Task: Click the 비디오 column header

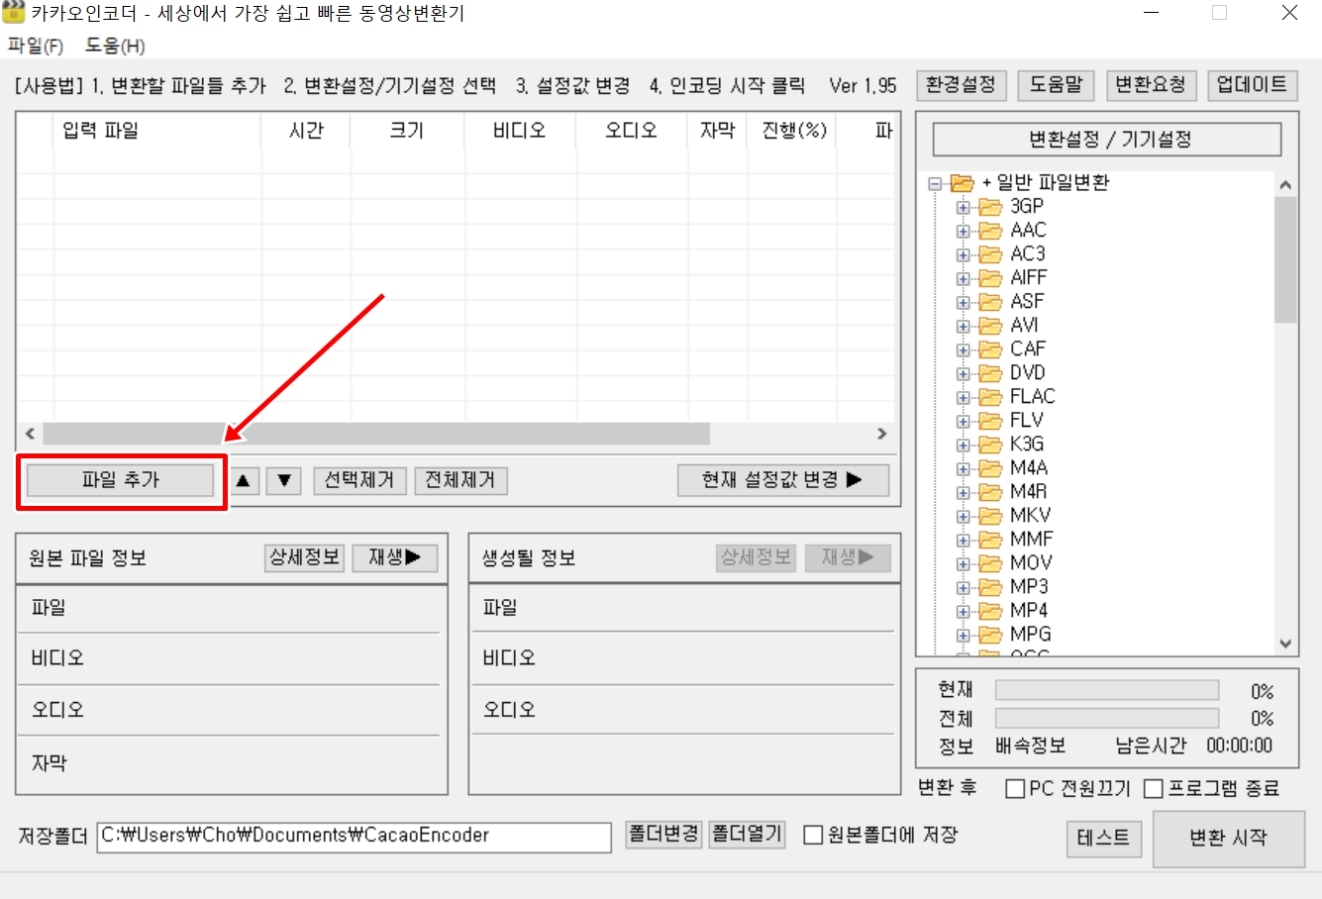Action: (520, 131)
